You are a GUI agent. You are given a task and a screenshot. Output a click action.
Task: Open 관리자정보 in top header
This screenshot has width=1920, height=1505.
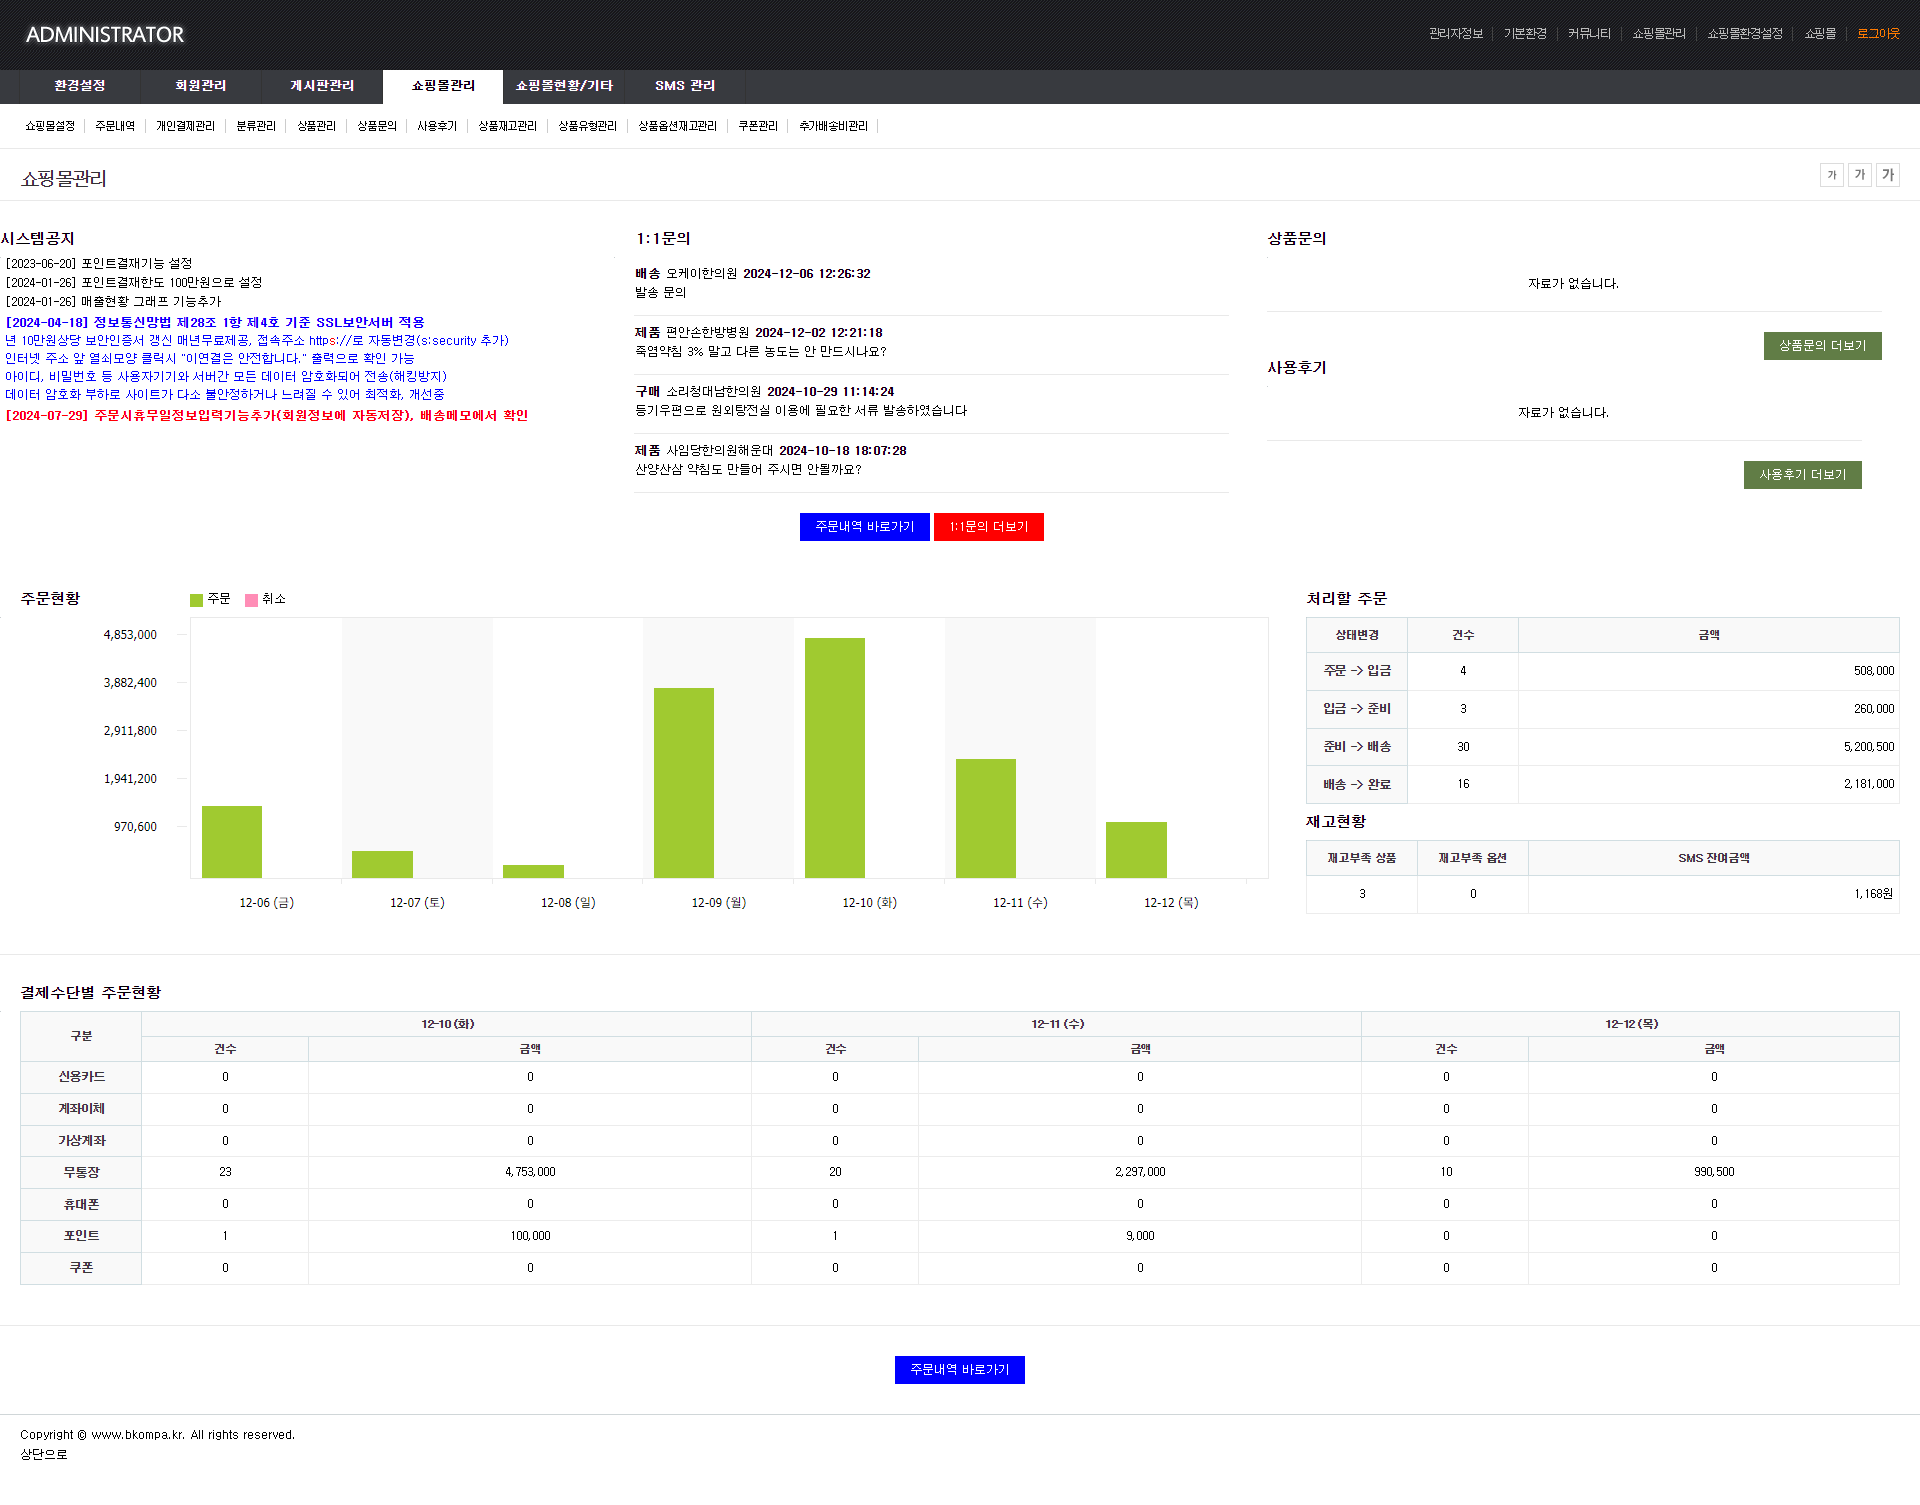(x=1455, y=34)
